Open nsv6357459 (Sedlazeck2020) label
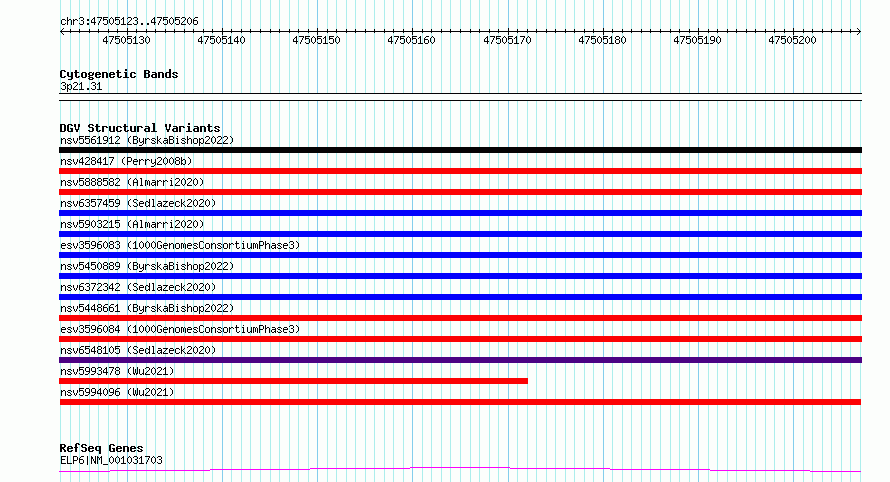 pyautogui.click(x=138, y=203)
